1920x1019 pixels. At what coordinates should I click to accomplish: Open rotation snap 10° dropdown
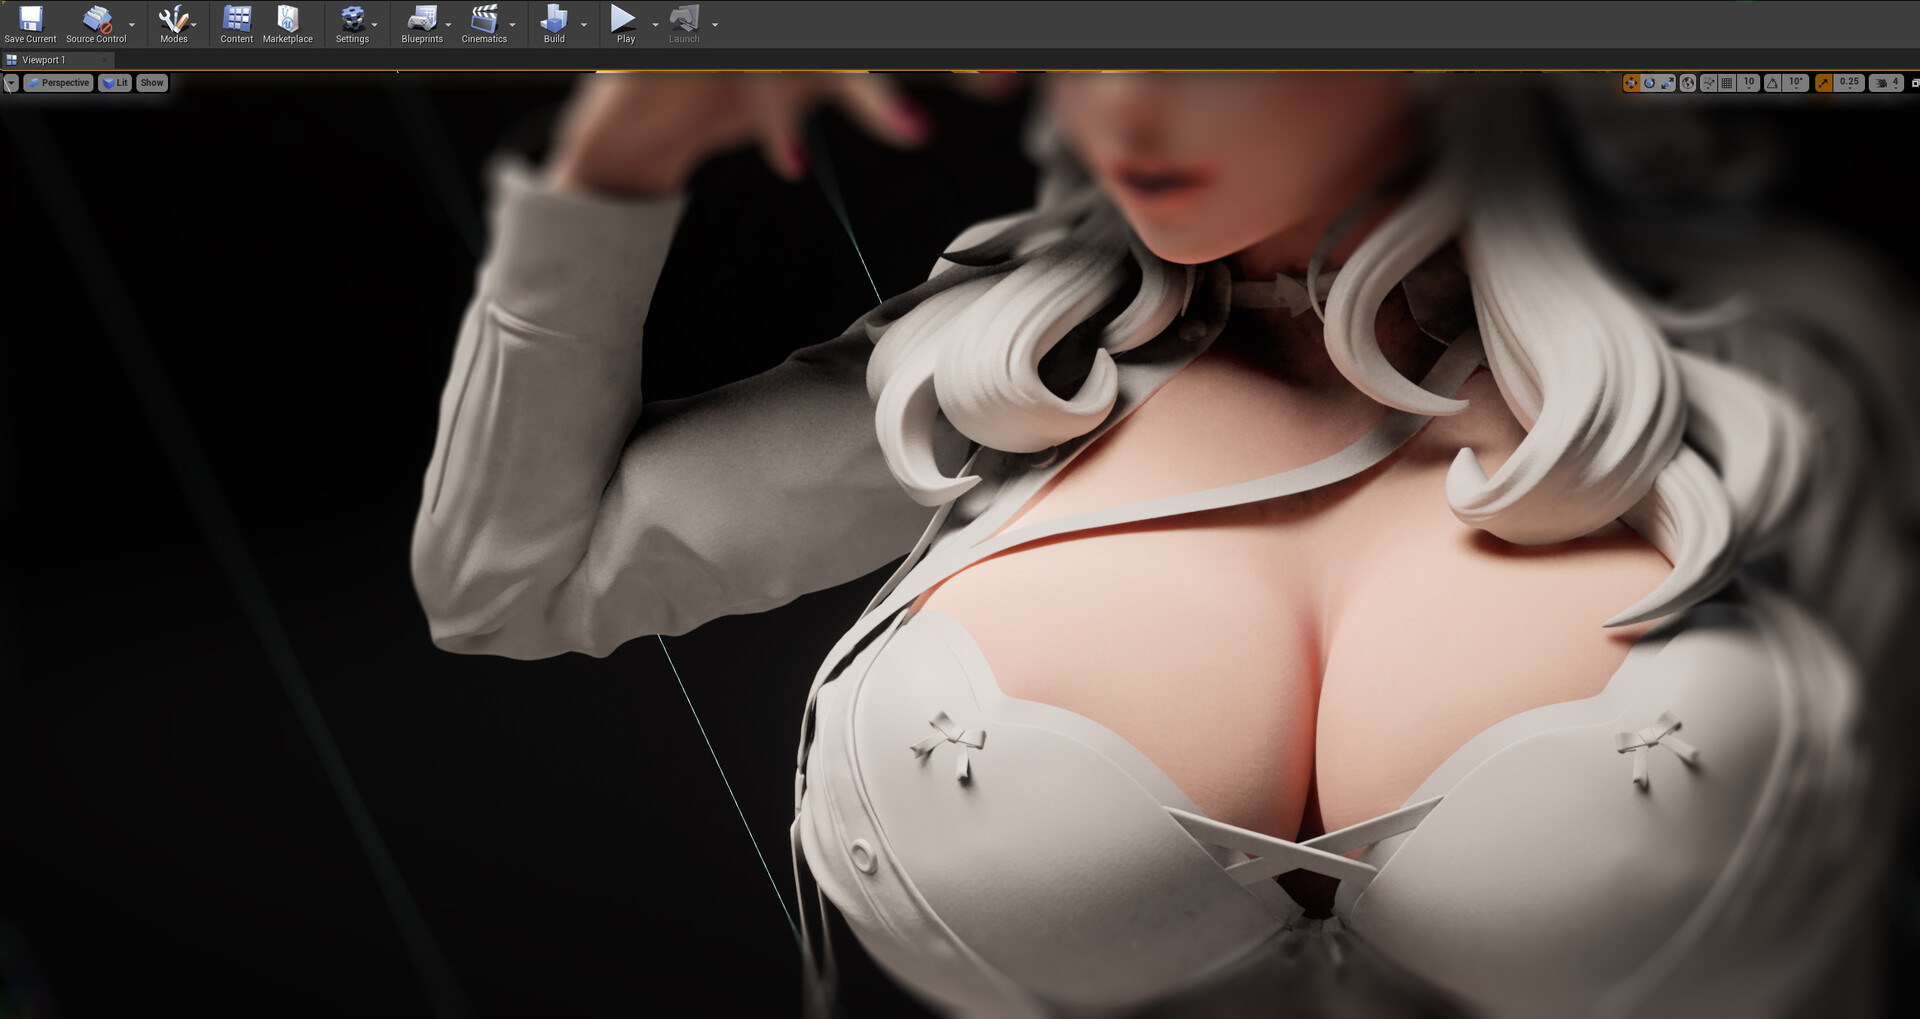pos(1796,83)
